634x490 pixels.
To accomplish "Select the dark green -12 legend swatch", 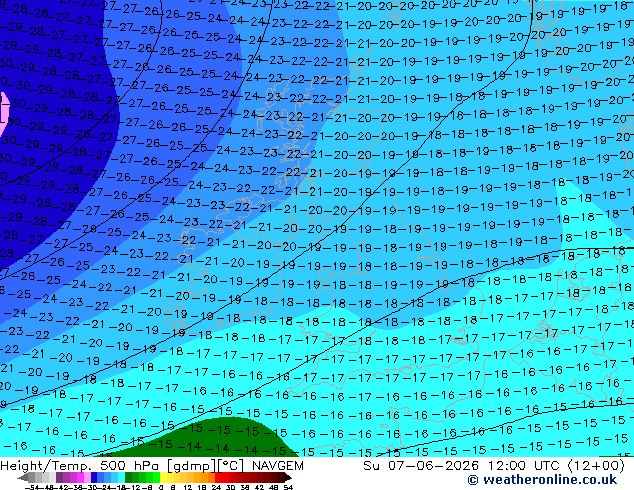I will pyautogui.click(x=128, y=477).
